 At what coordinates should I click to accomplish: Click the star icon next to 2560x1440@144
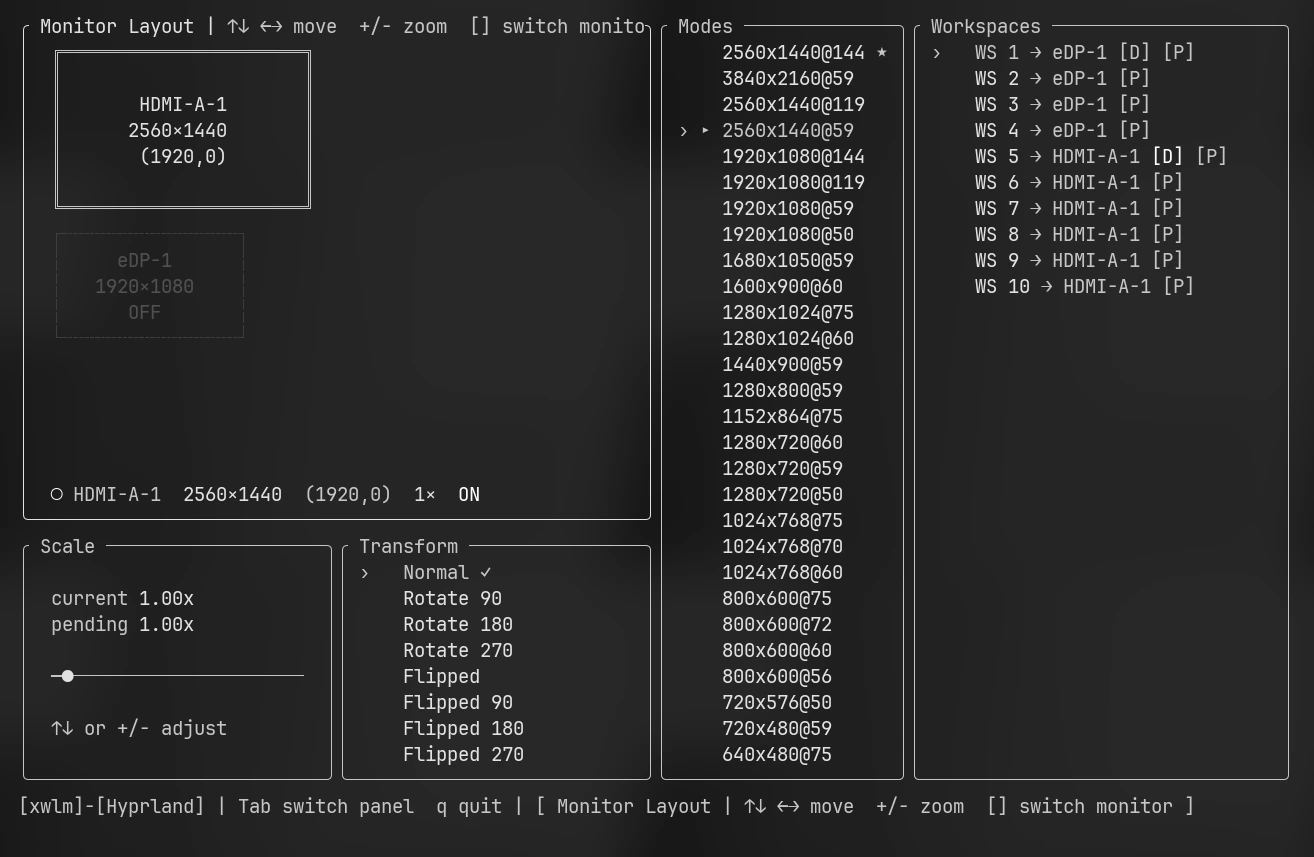click(881, 52)
